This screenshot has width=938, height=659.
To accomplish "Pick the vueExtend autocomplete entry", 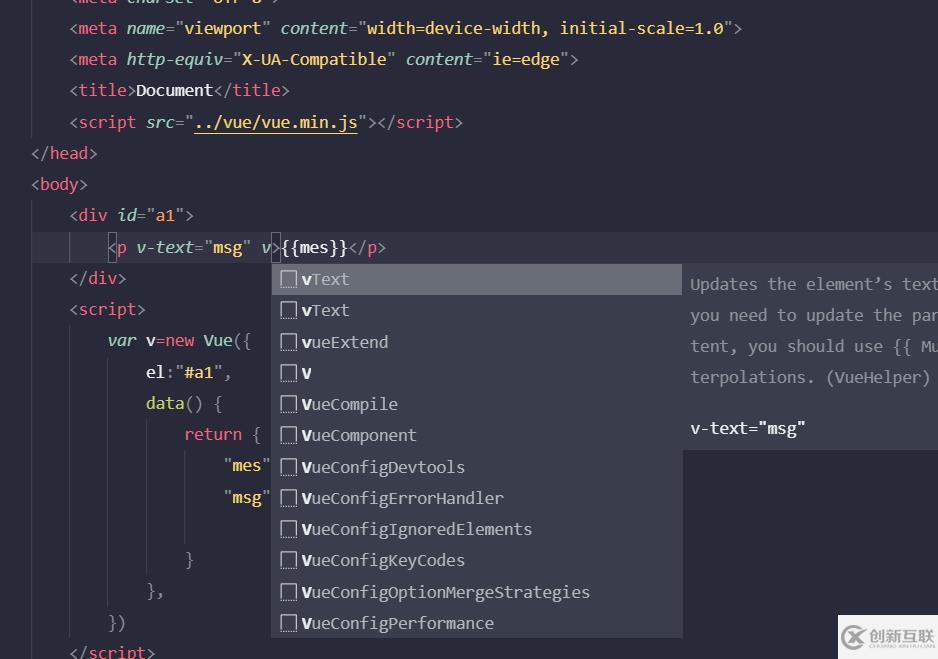I will click(477, 342).
